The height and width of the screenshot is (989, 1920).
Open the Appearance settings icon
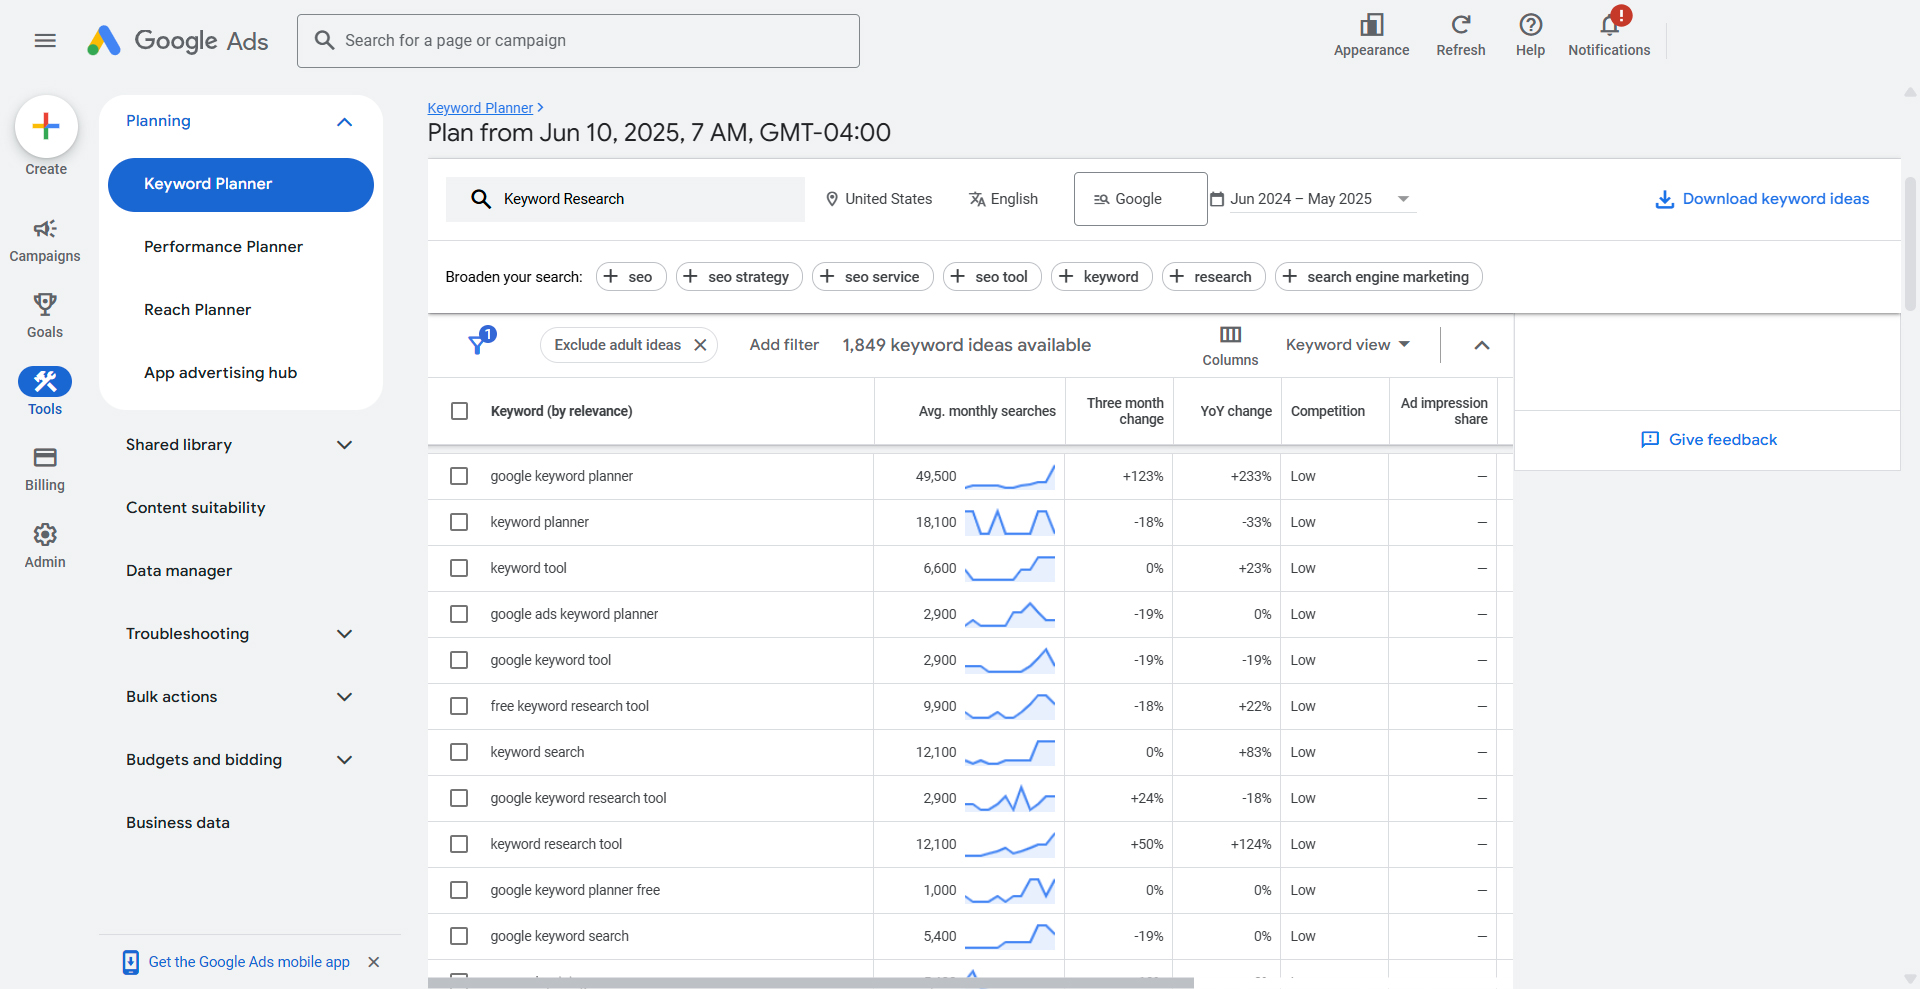pyautogui.click(x=1371, y=24)
